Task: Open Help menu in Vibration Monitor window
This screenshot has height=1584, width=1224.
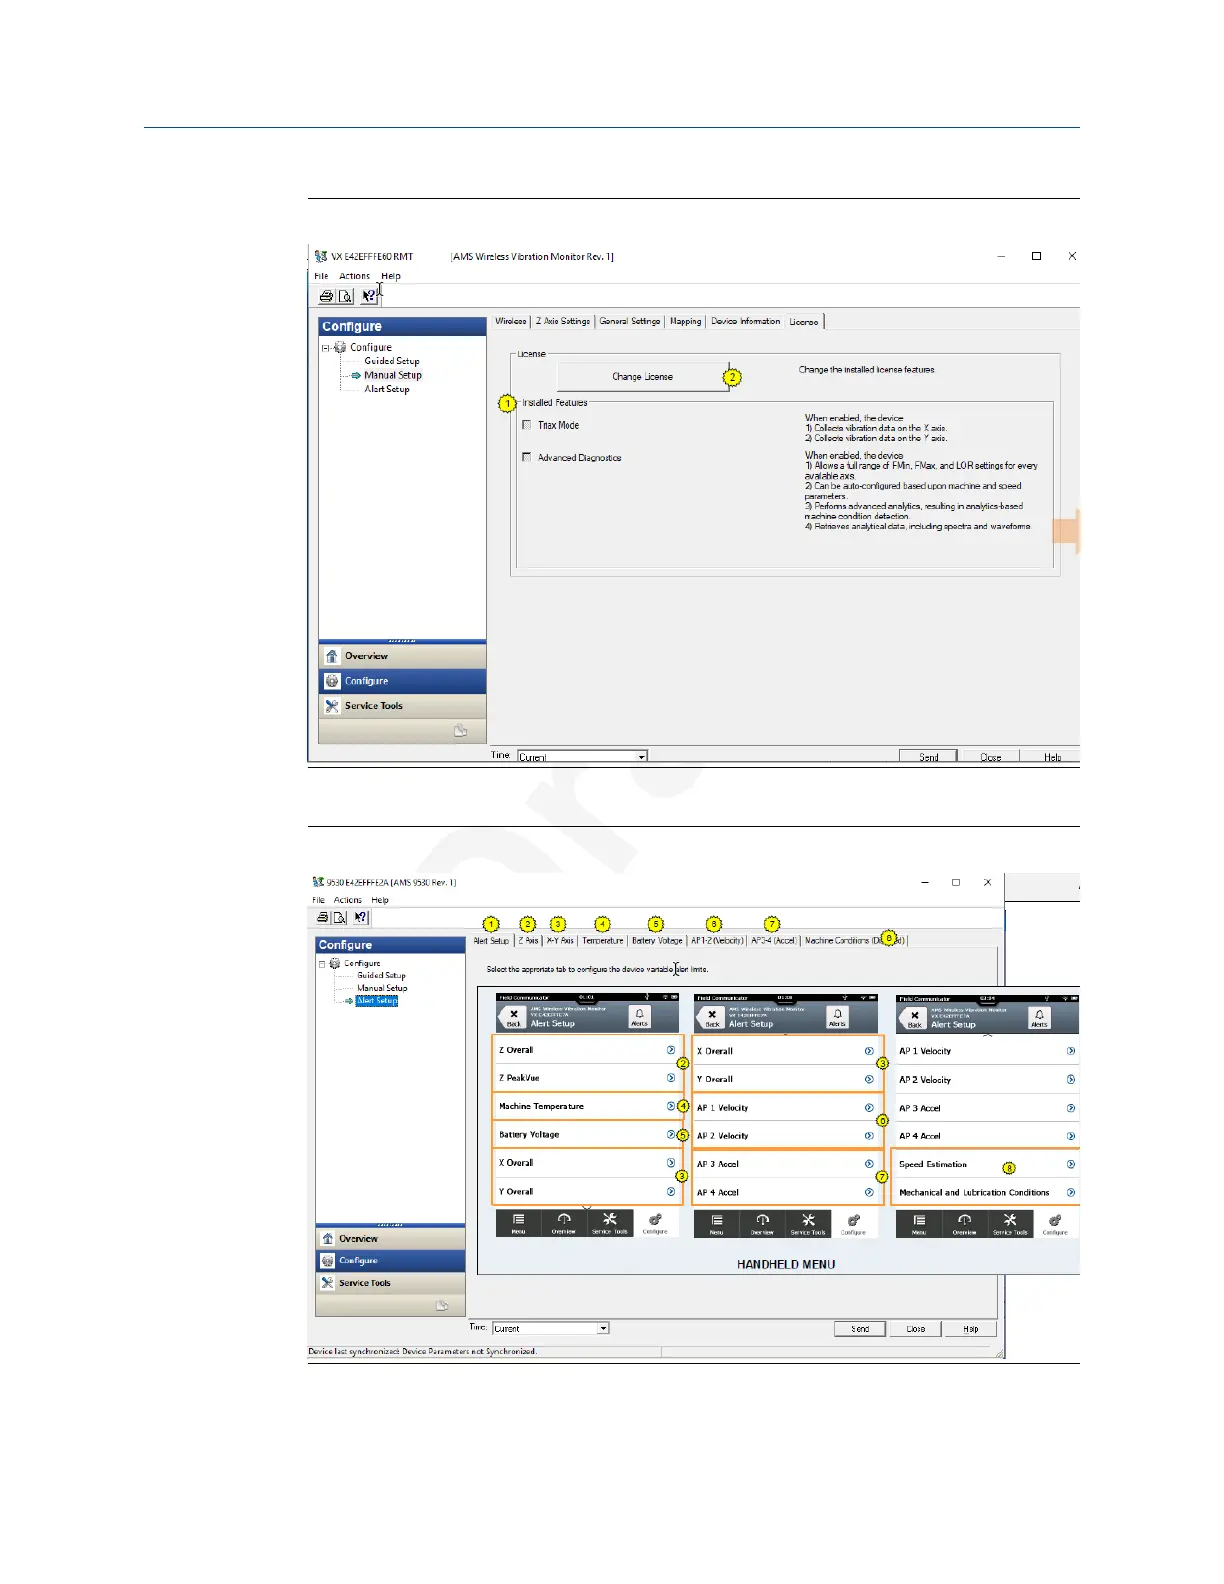Action: [x=391, y=276]
